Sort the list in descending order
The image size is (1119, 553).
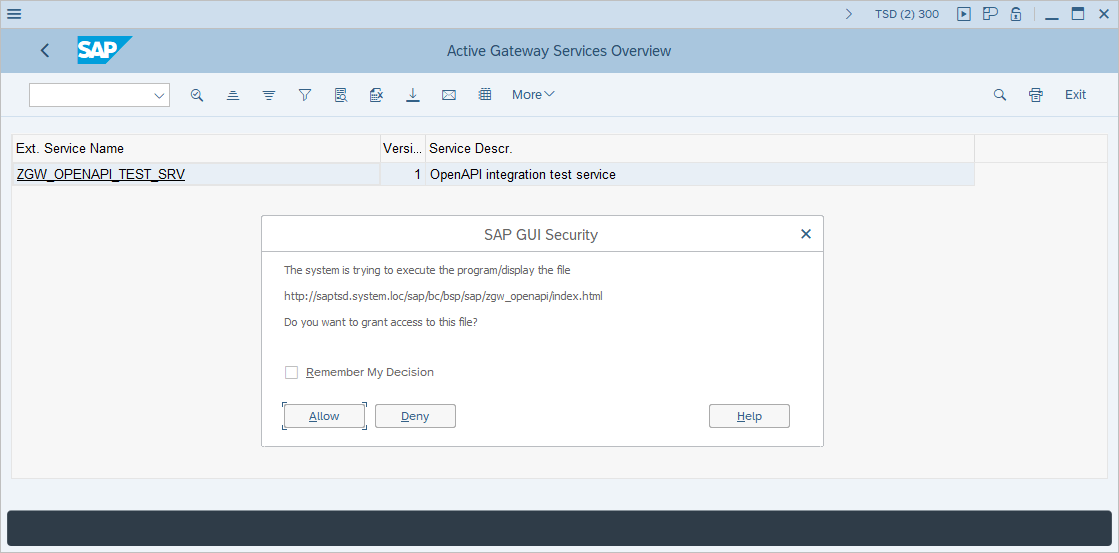pos(269,95)
